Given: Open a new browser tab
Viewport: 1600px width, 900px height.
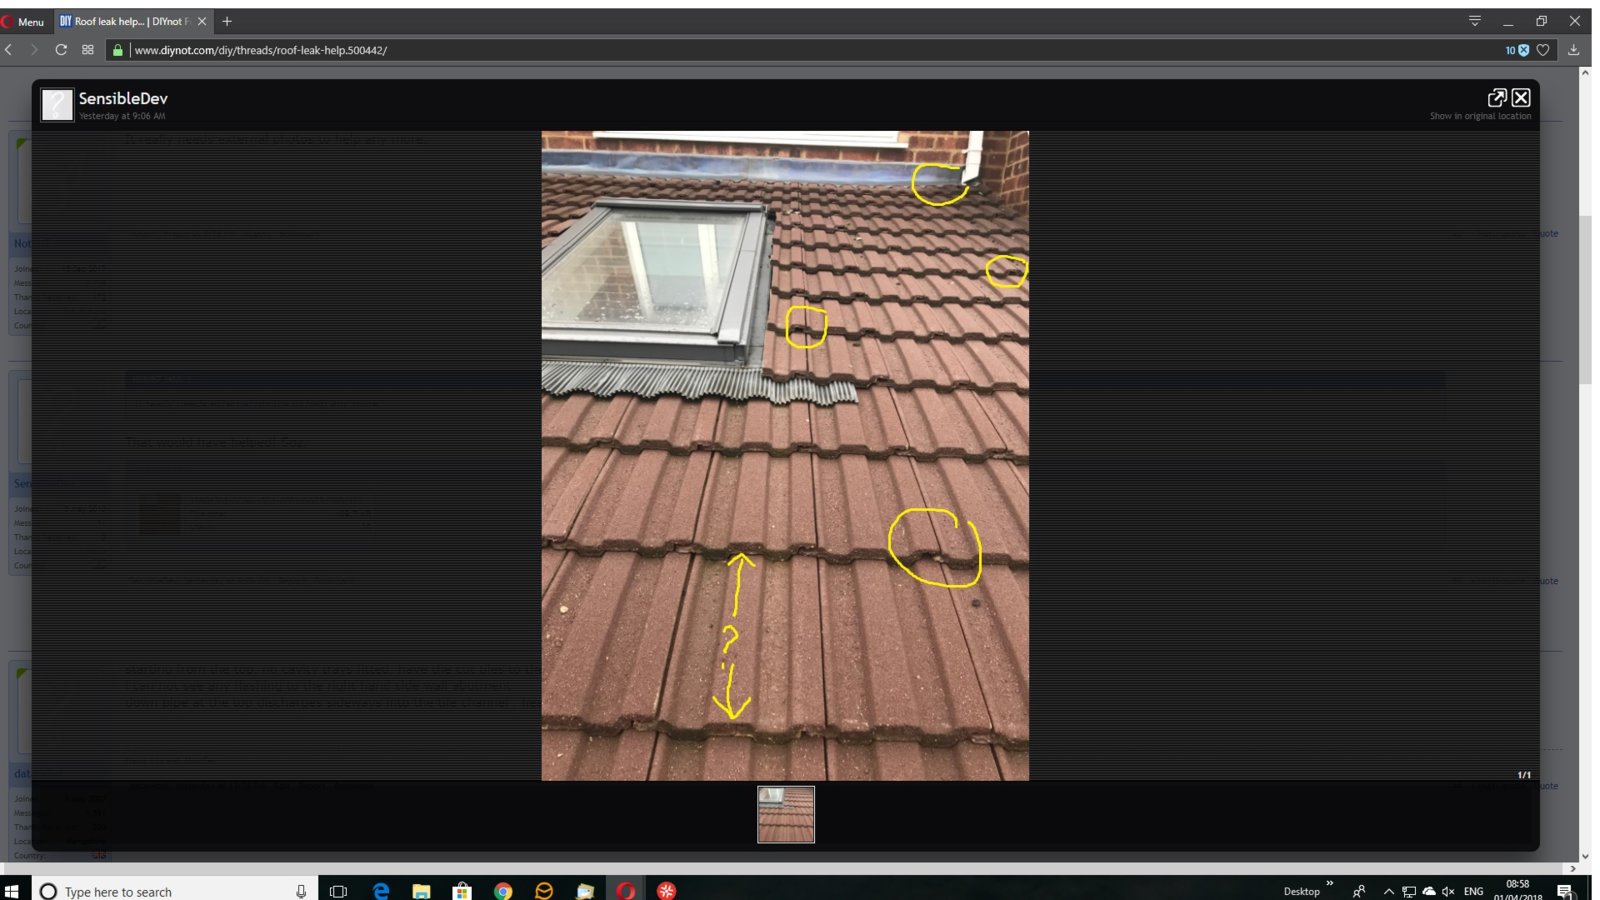Looking at the screenshot, I should coord(227,21).
